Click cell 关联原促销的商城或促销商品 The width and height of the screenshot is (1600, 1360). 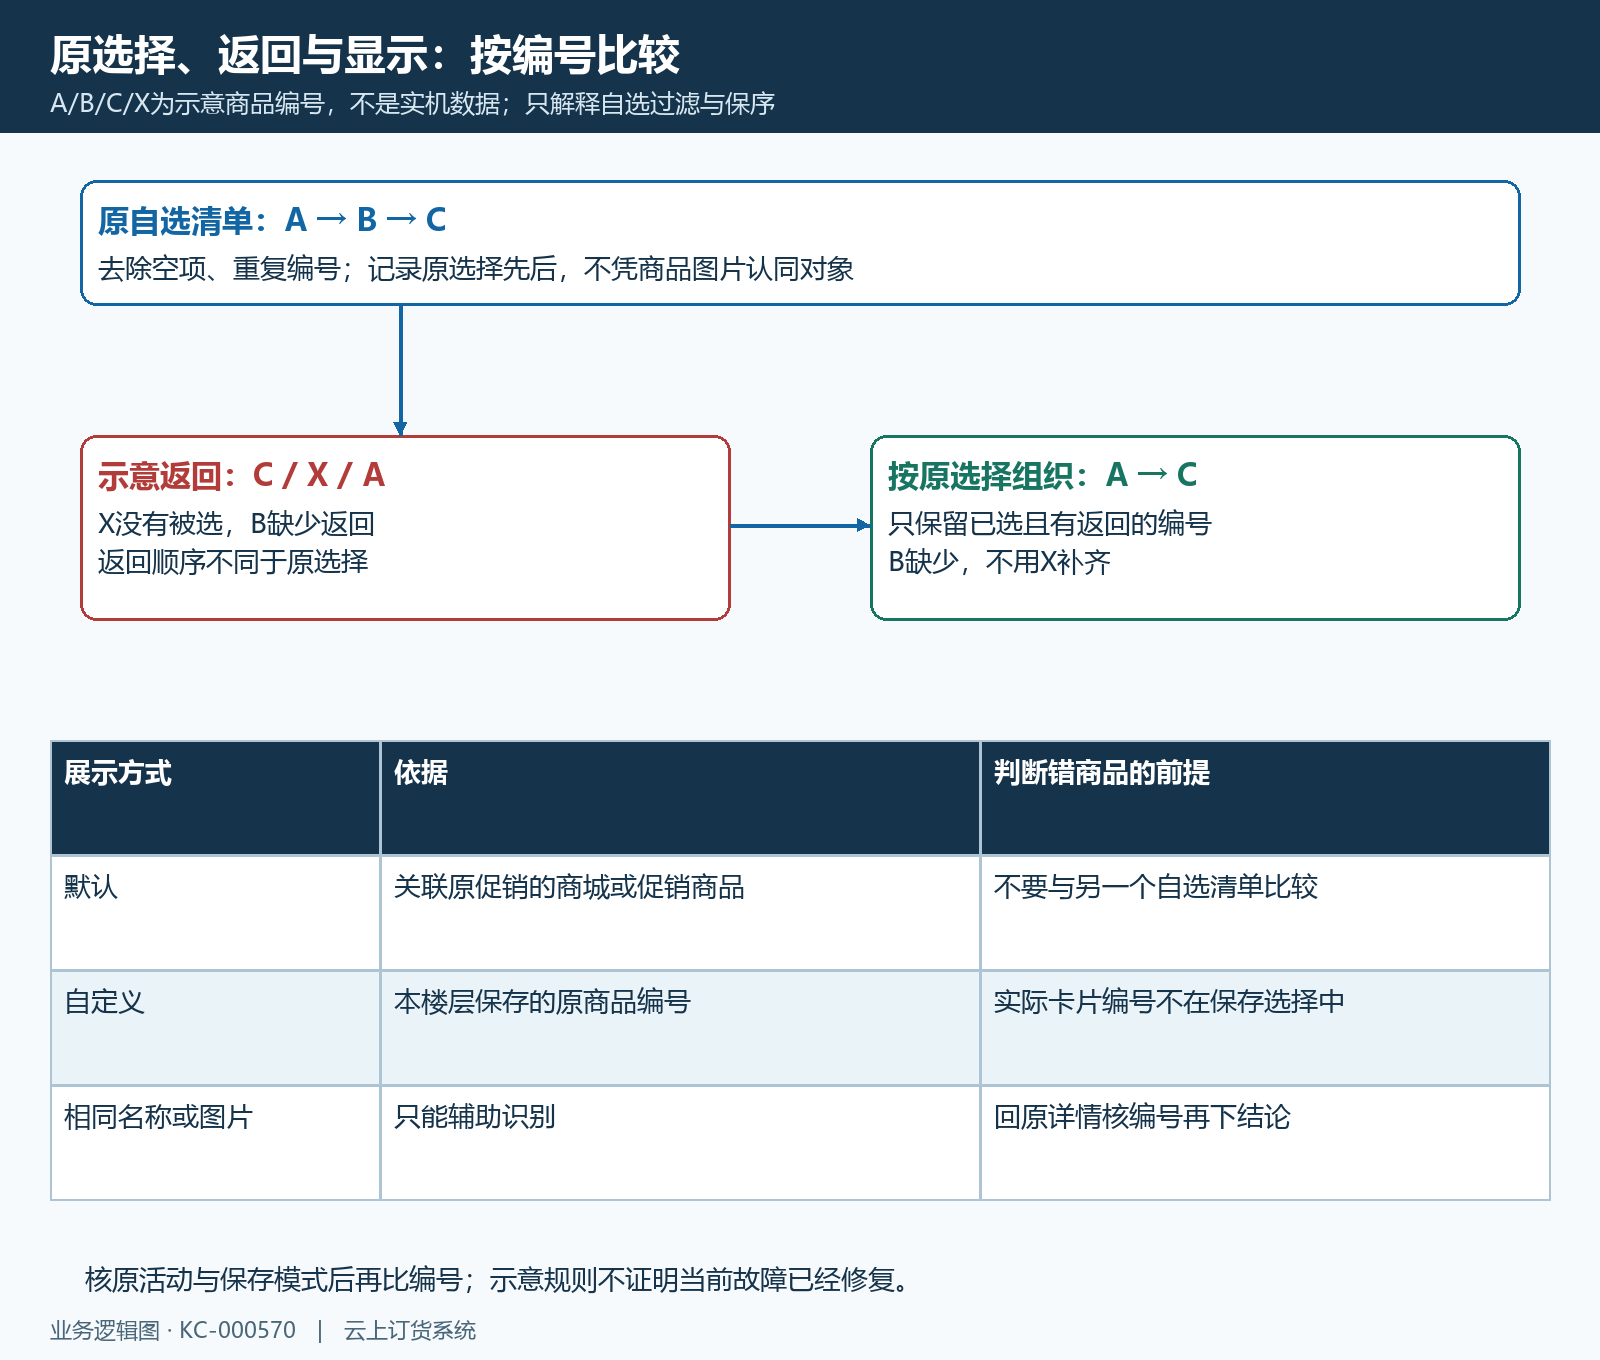(680, 913)
